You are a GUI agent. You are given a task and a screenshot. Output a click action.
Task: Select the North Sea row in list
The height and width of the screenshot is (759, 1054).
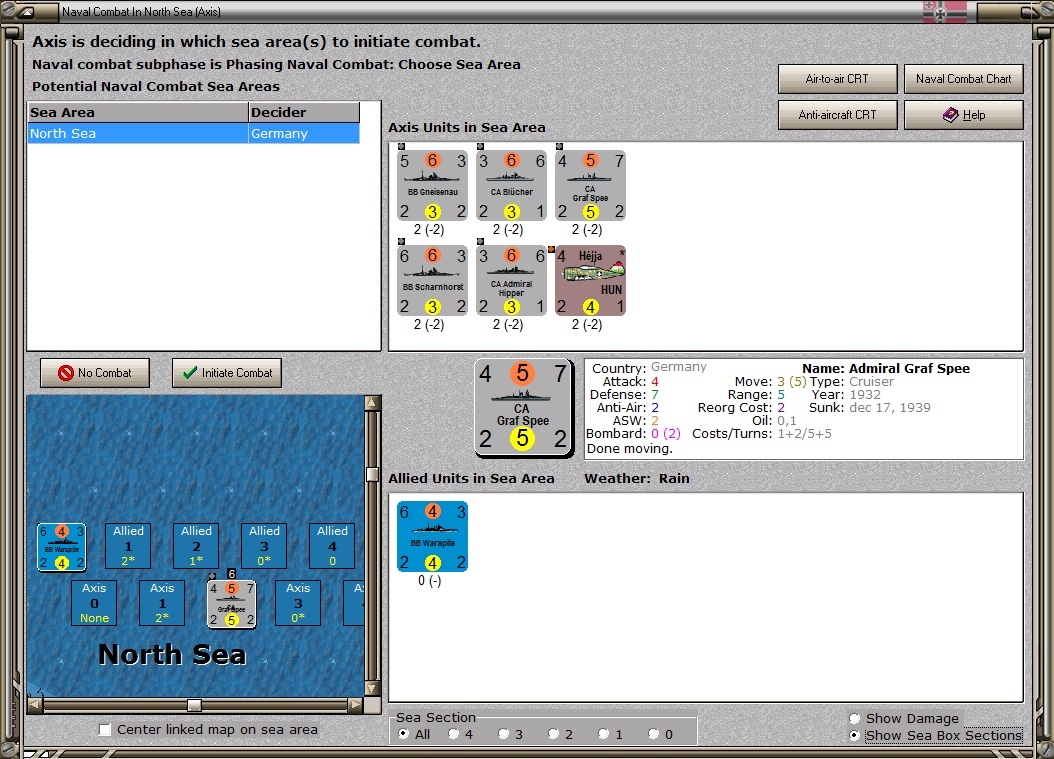click(194, 133)
